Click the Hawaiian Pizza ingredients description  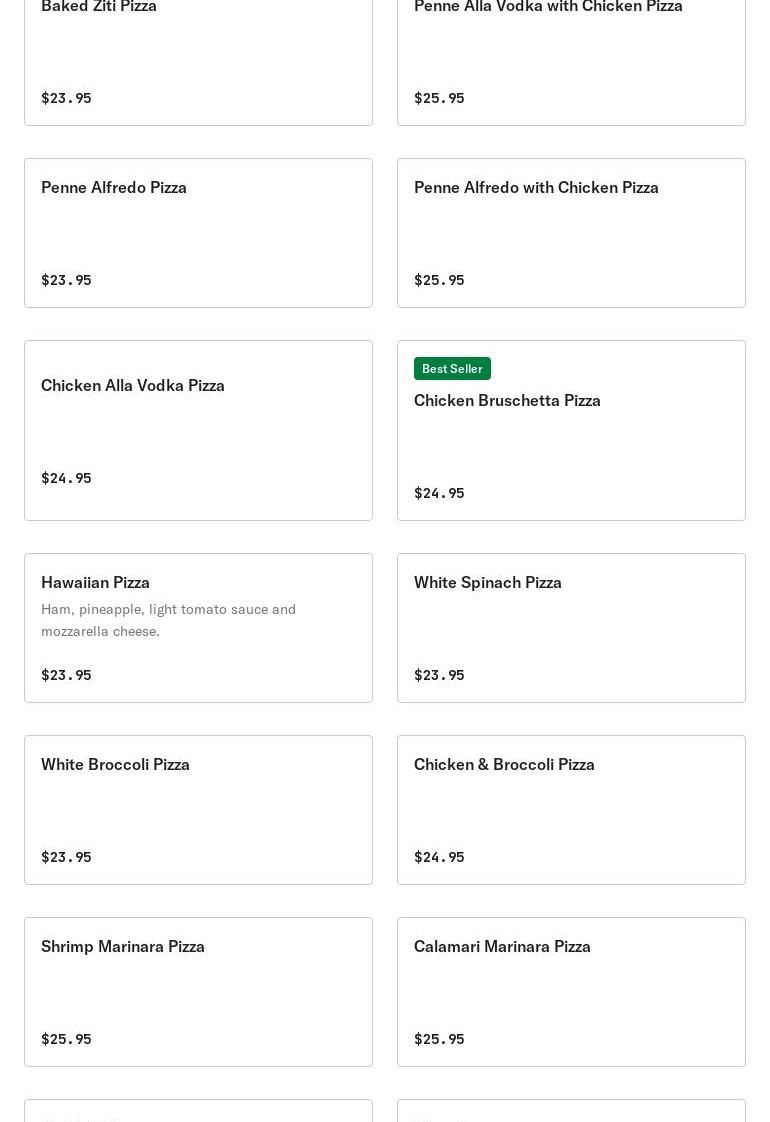tap(168, 620)
